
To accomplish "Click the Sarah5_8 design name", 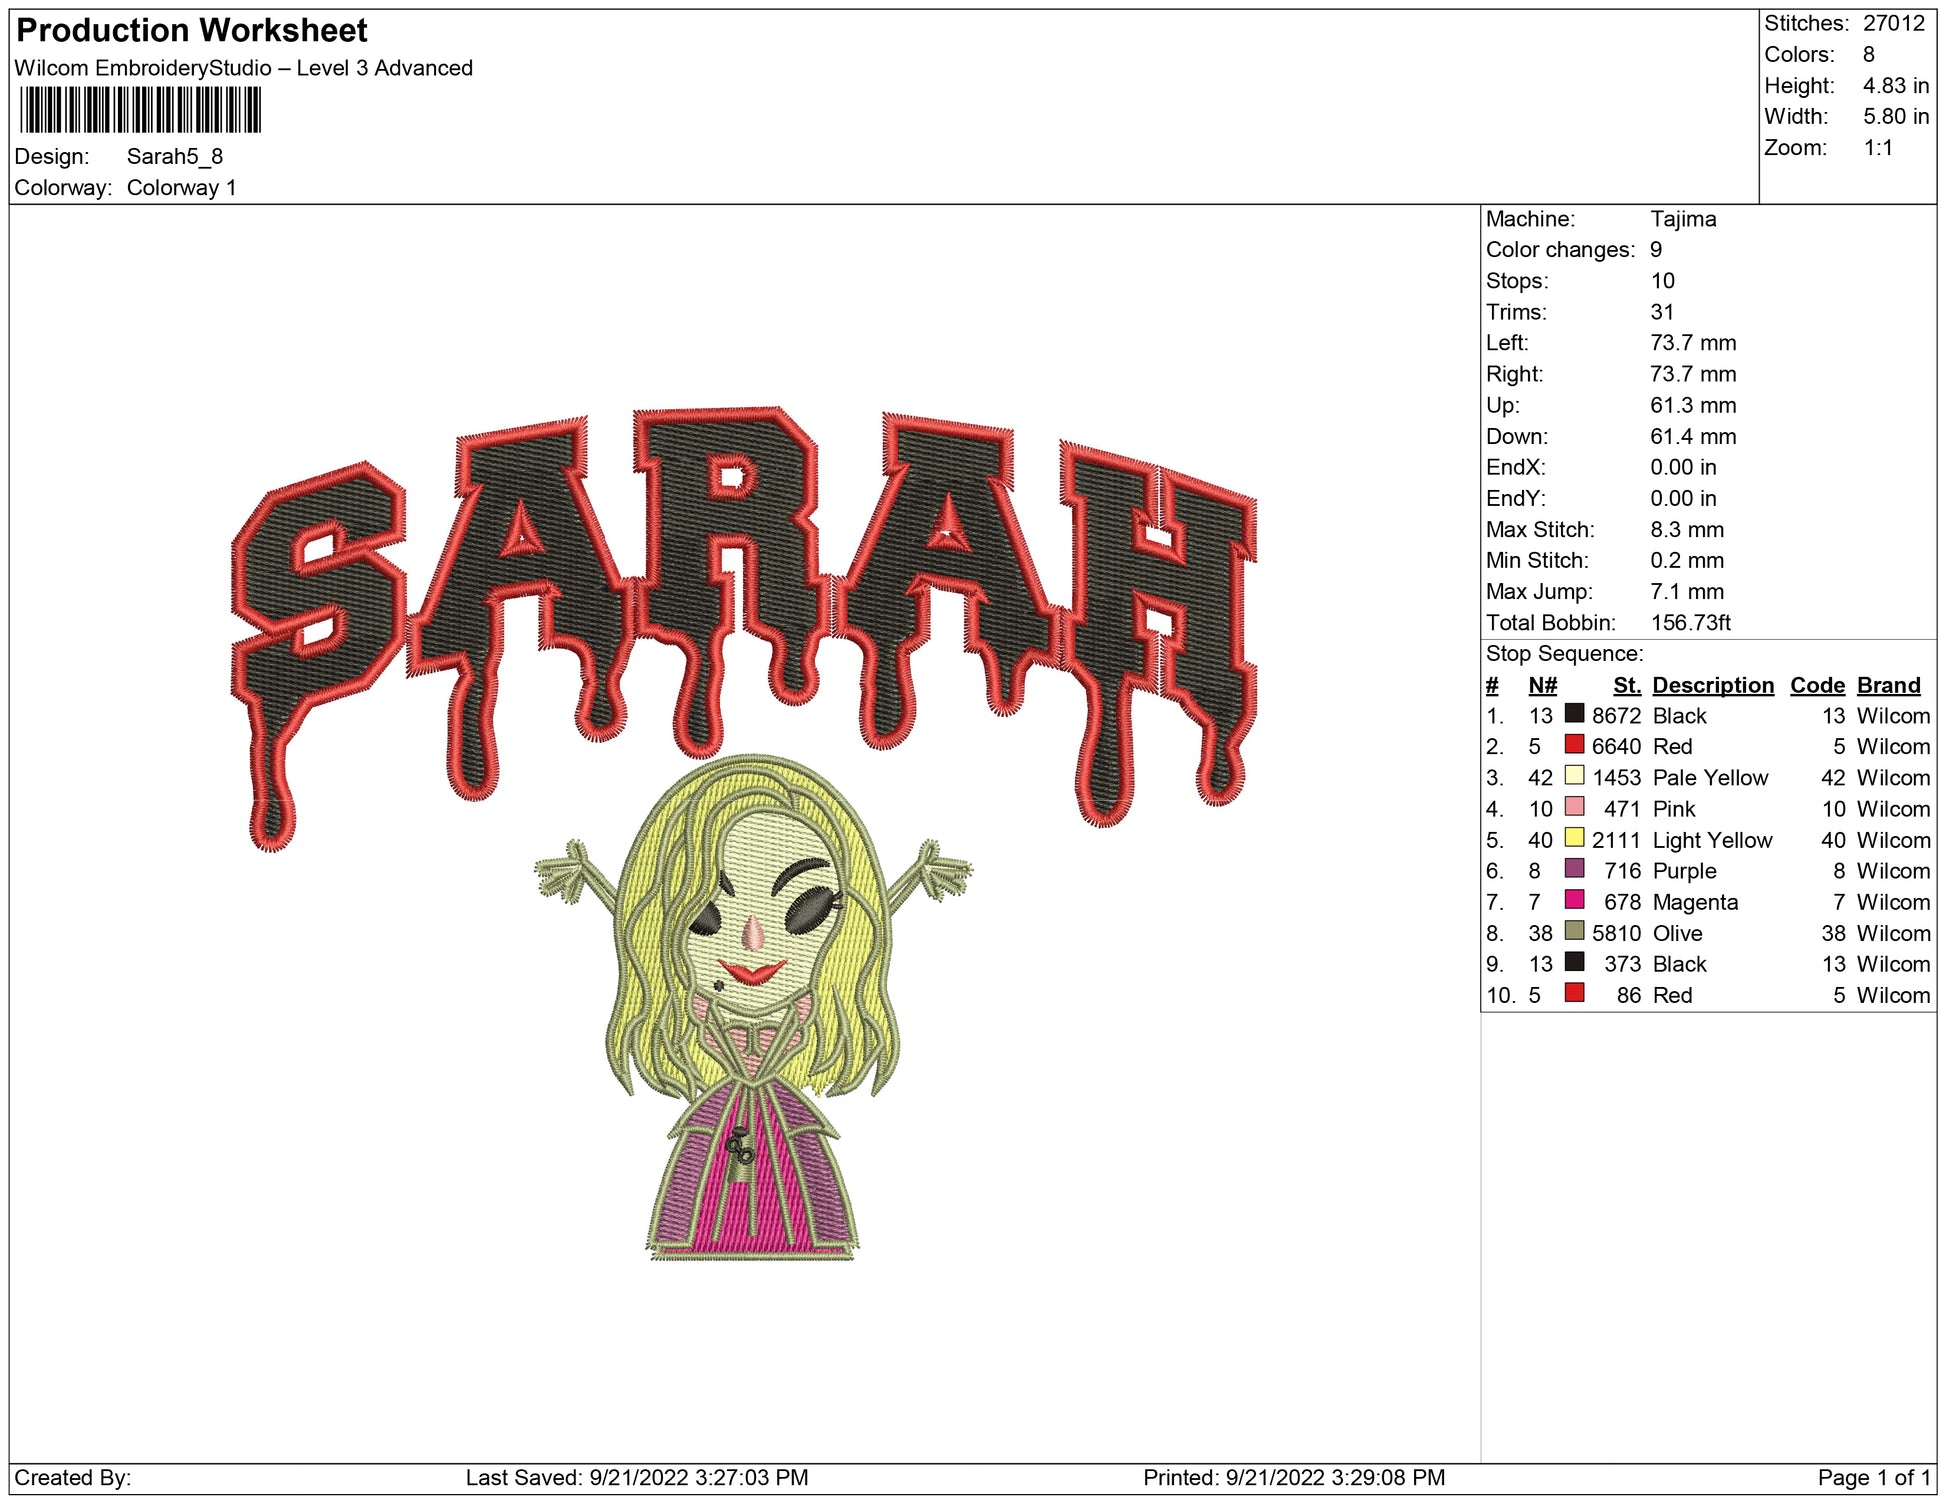I will click(174, 156).
